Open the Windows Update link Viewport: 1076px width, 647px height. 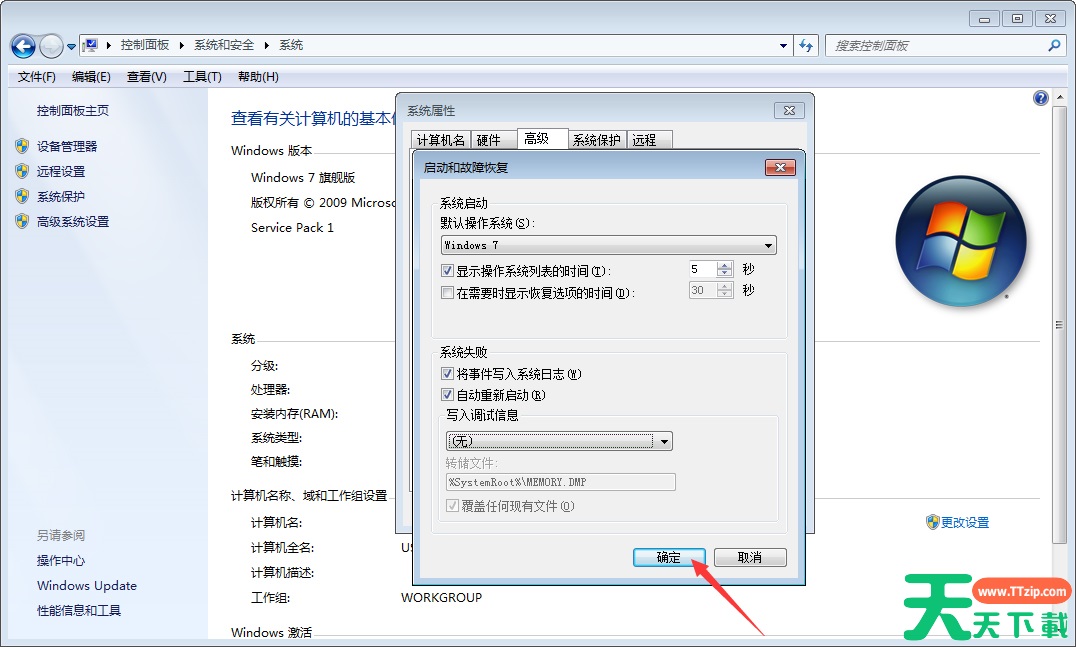[x=86, y=585]
